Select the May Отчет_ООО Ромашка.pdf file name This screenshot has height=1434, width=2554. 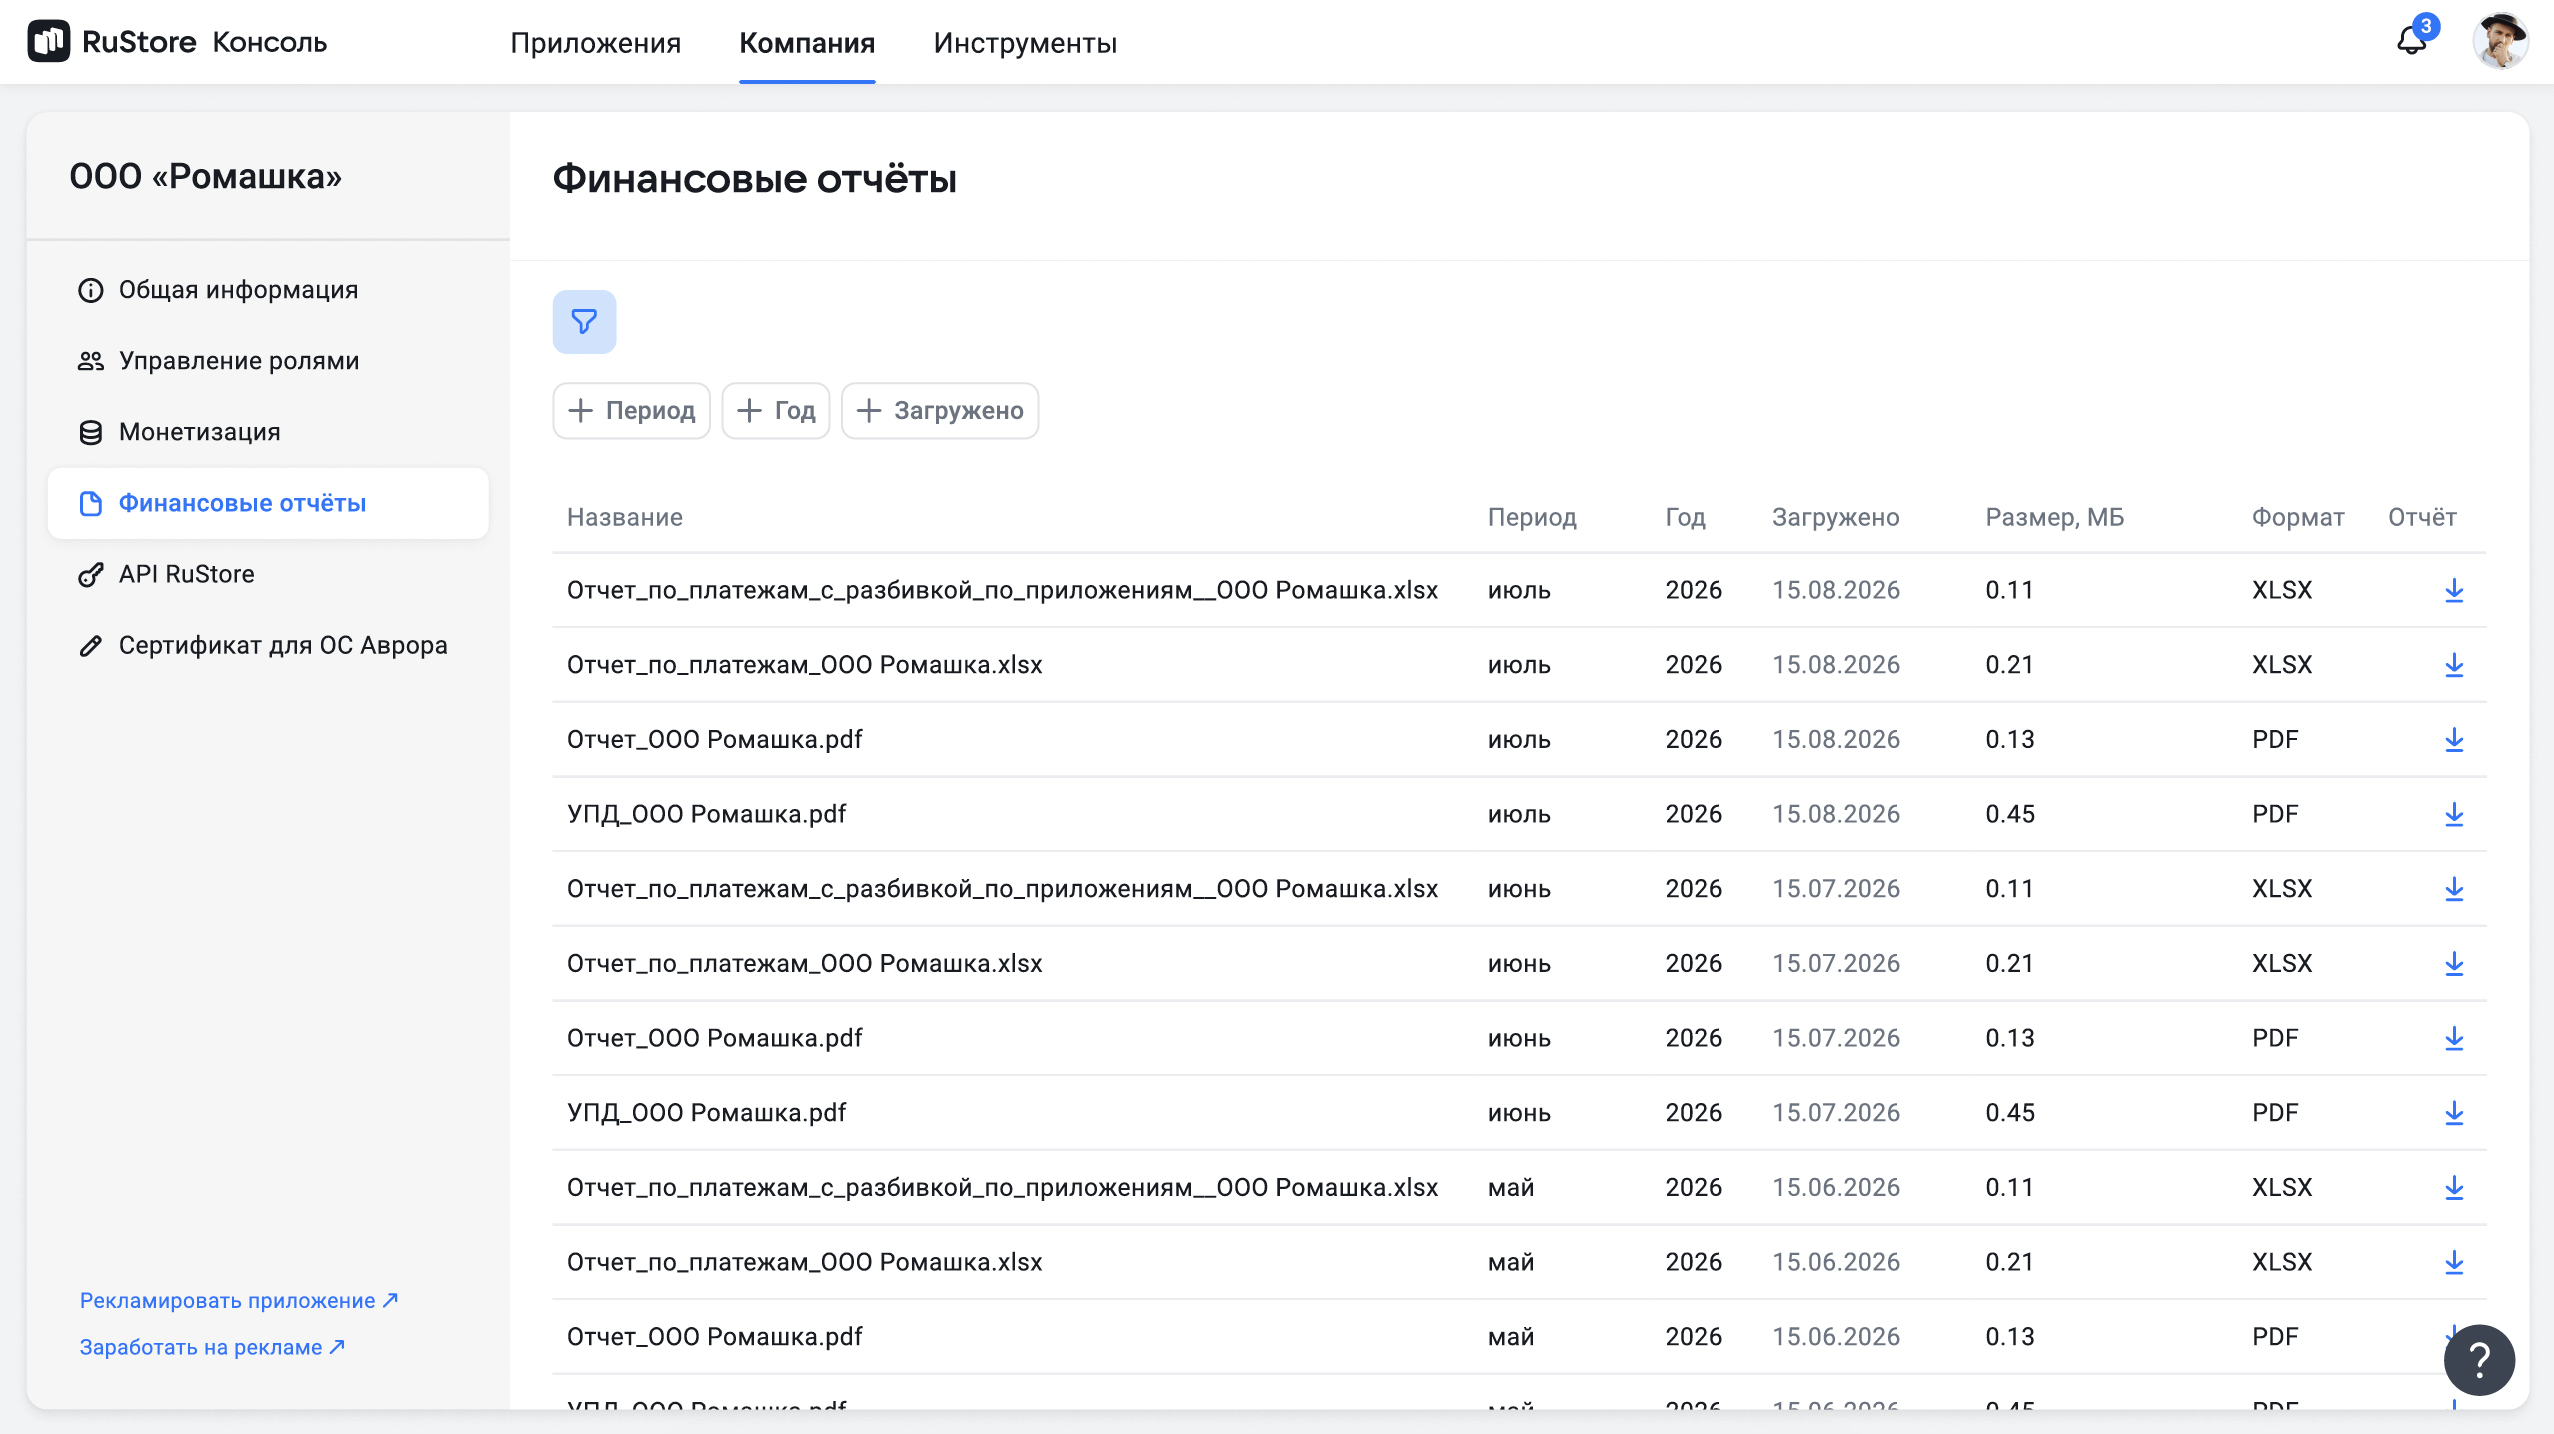click(714, 1337)
